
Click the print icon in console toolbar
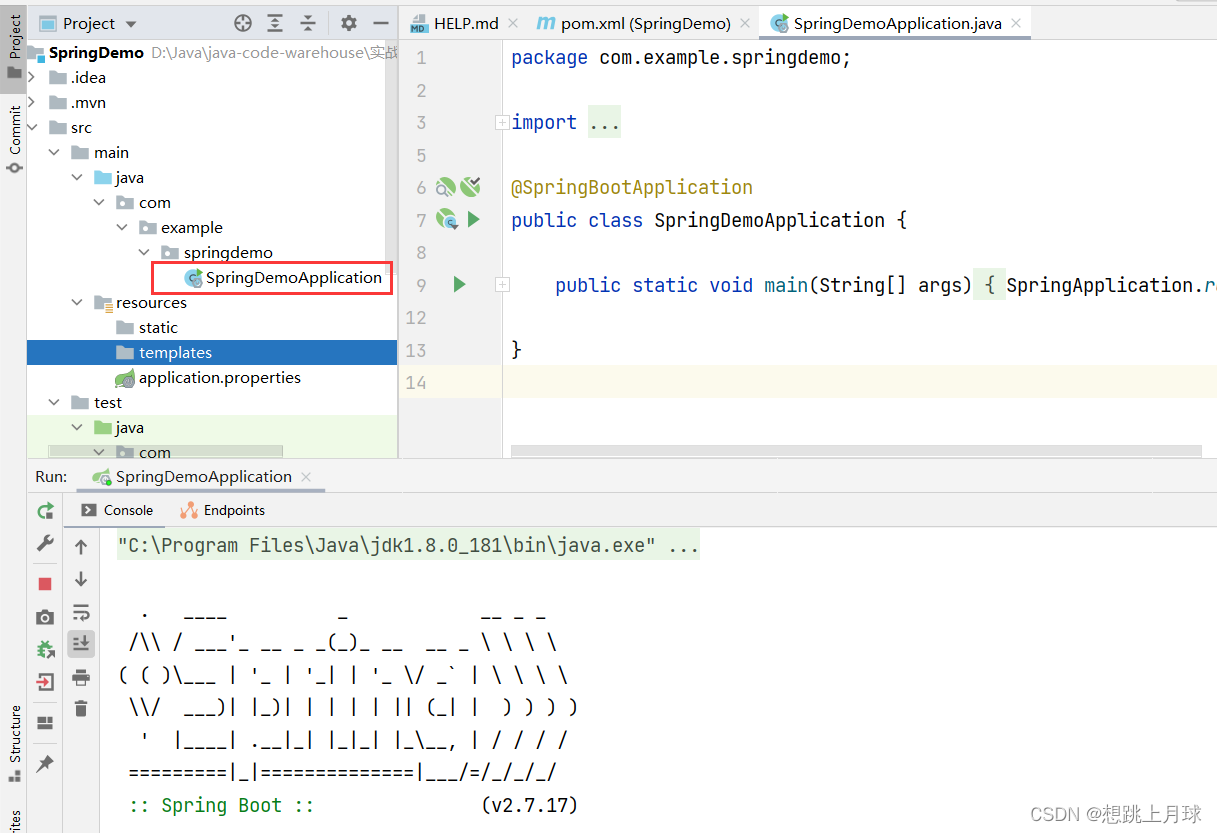[81, 678]
